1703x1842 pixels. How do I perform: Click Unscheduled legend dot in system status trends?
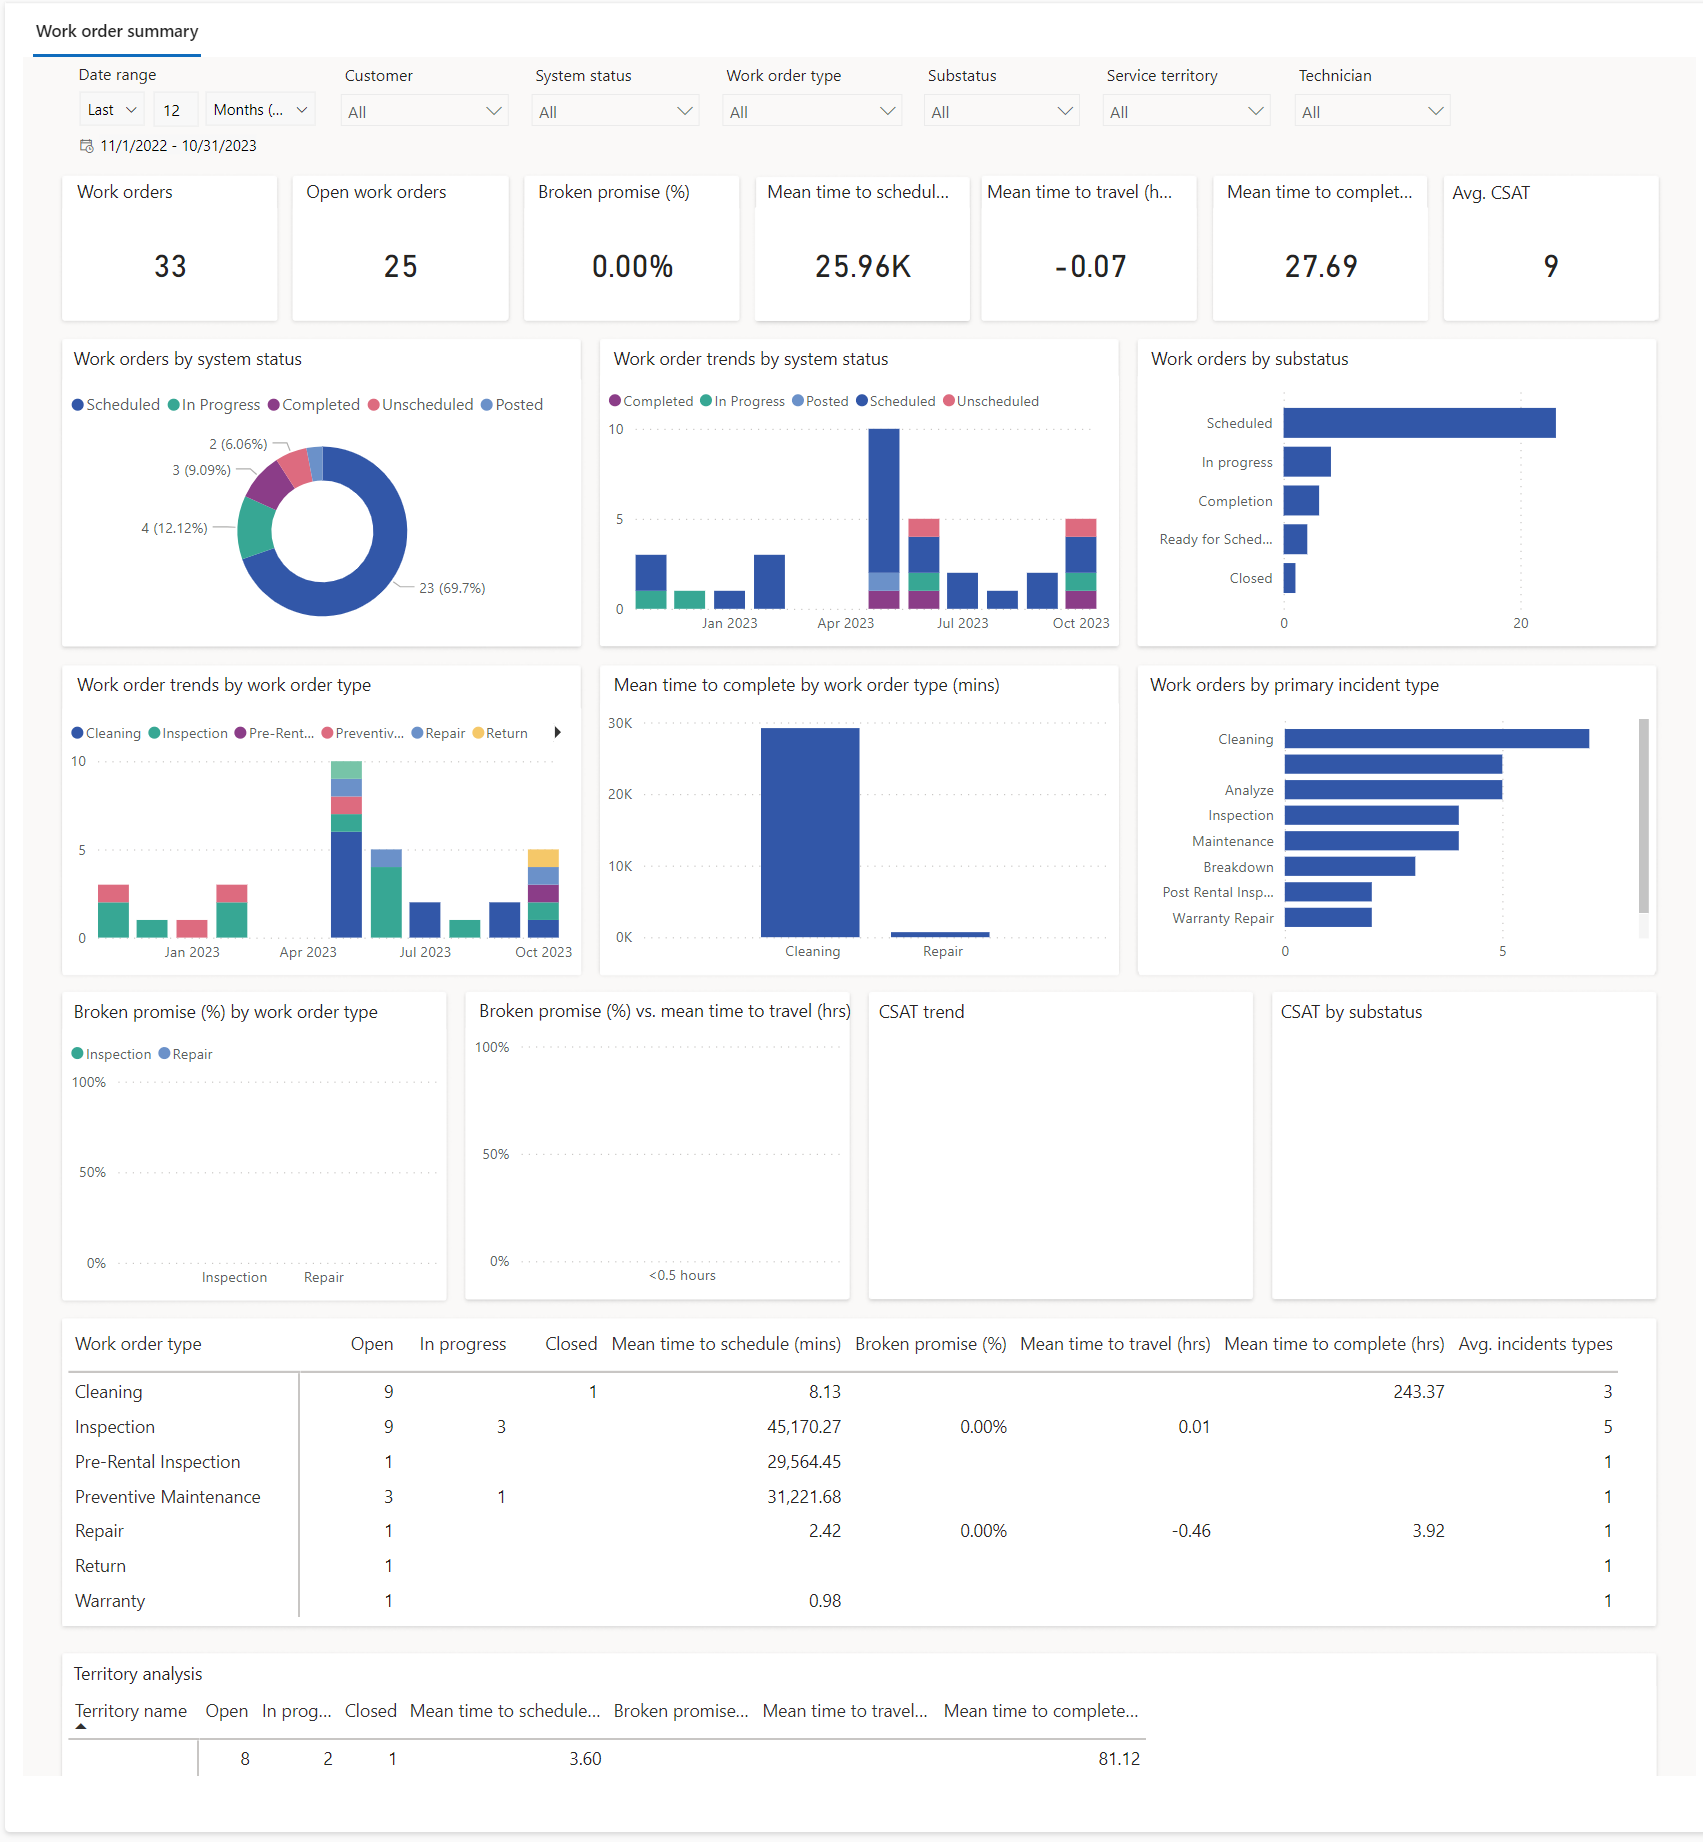[x=949, y=401]
